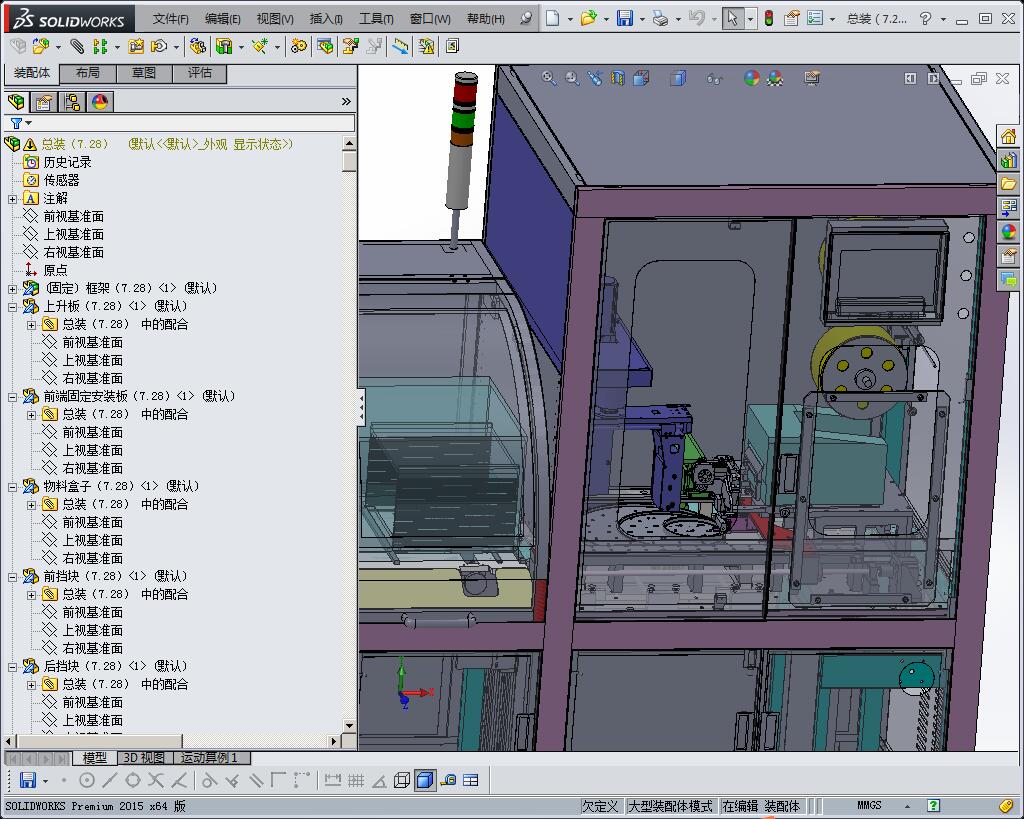Open SolidWorks Resources home icon in task pane
1024x819 pixels.
pyautogui.click(x=1008, y=136)
